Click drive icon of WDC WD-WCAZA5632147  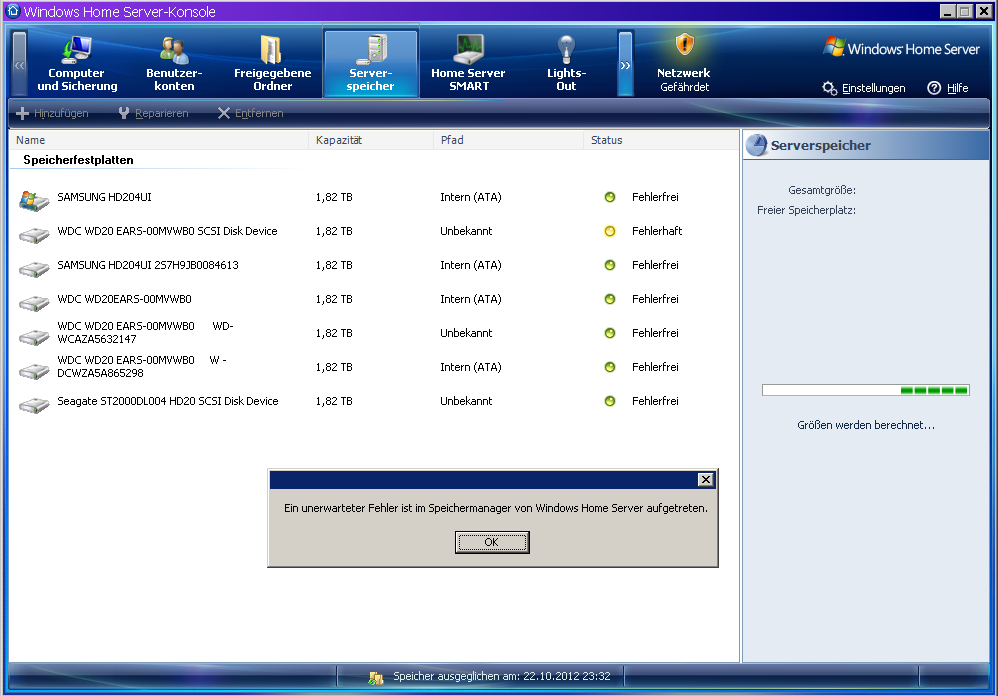tap(34, 337)
